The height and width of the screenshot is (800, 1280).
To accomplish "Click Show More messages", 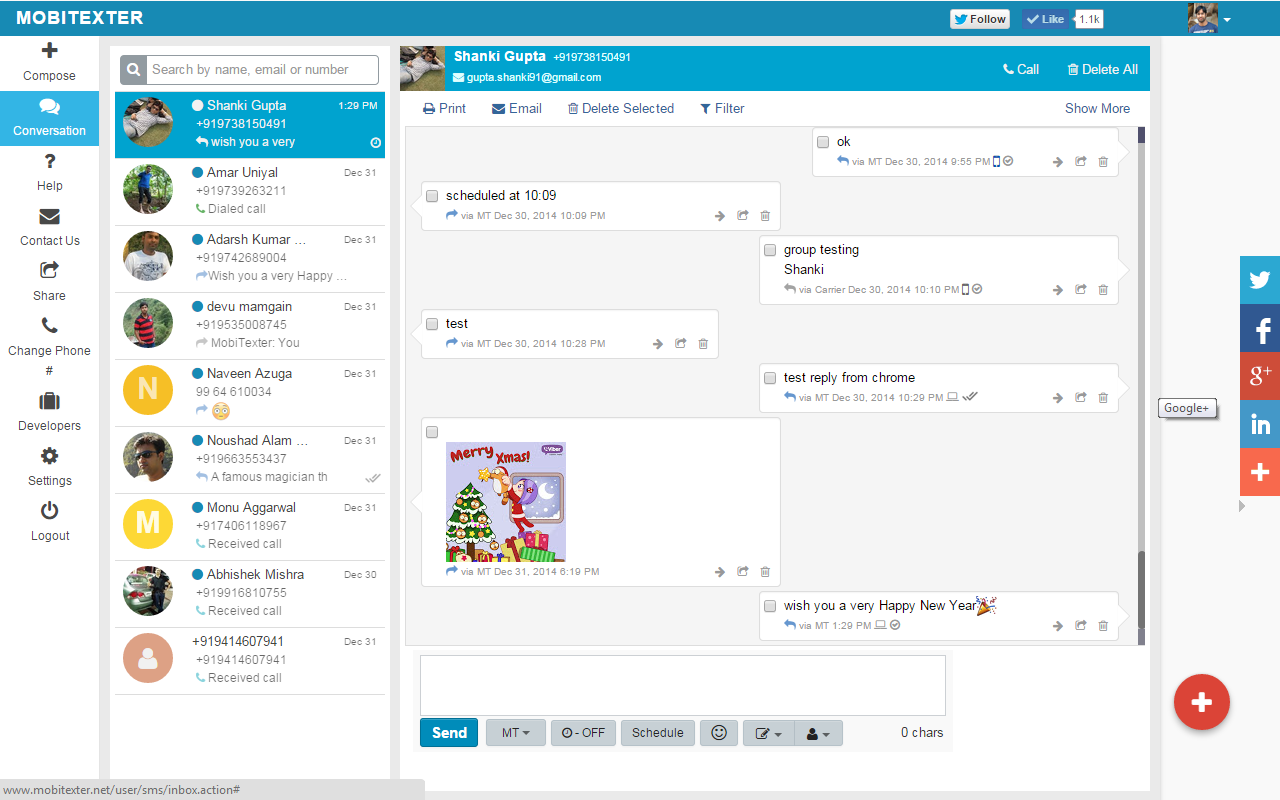I will pos(1097,108).
